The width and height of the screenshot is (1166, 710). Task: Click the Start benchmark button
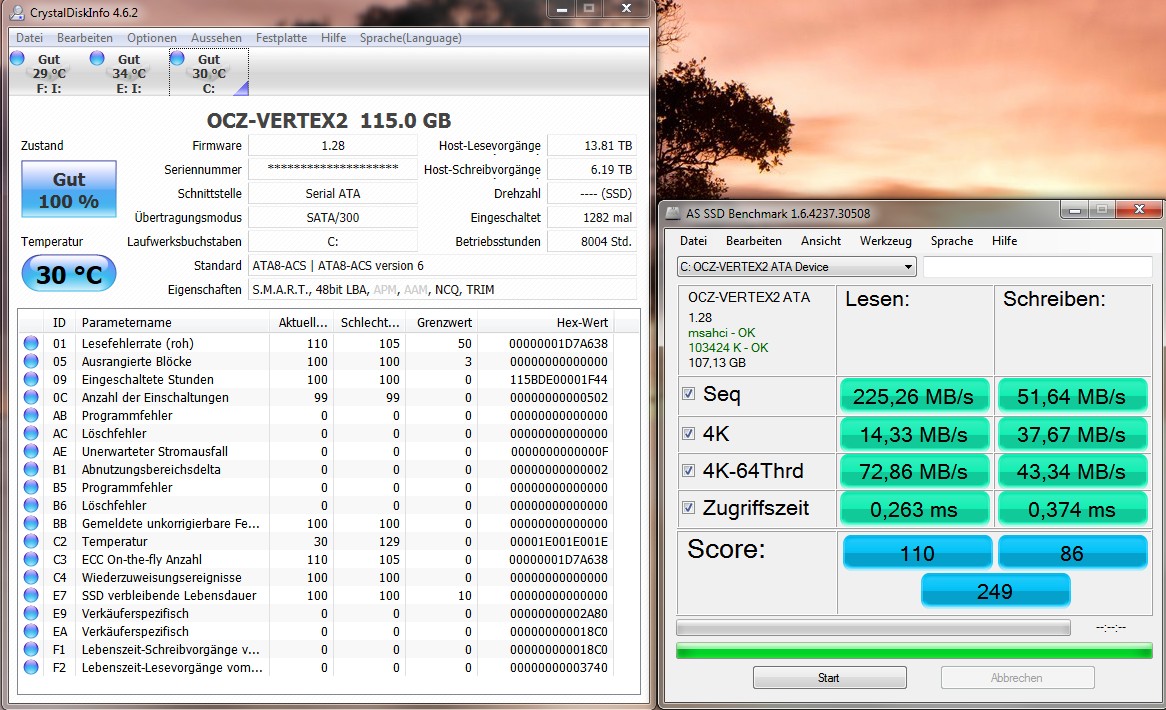click(x=829, y=678)
